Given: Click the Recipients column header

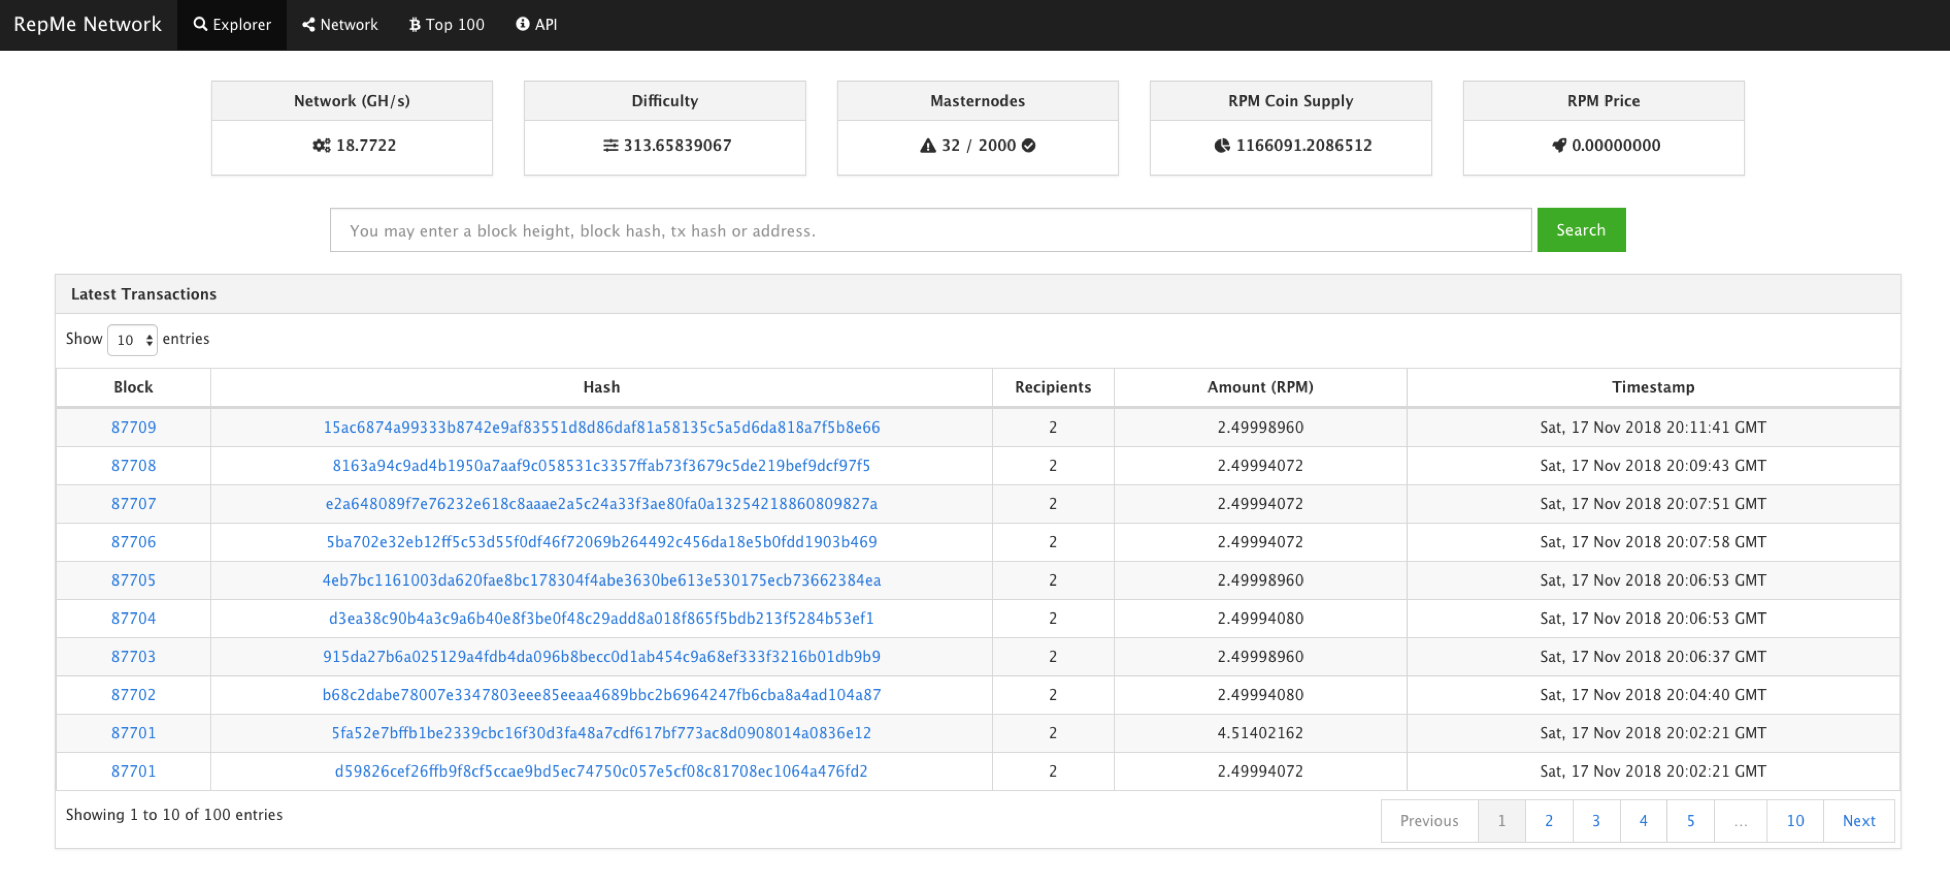Looking at the screenshot, I should point(1053,388).
